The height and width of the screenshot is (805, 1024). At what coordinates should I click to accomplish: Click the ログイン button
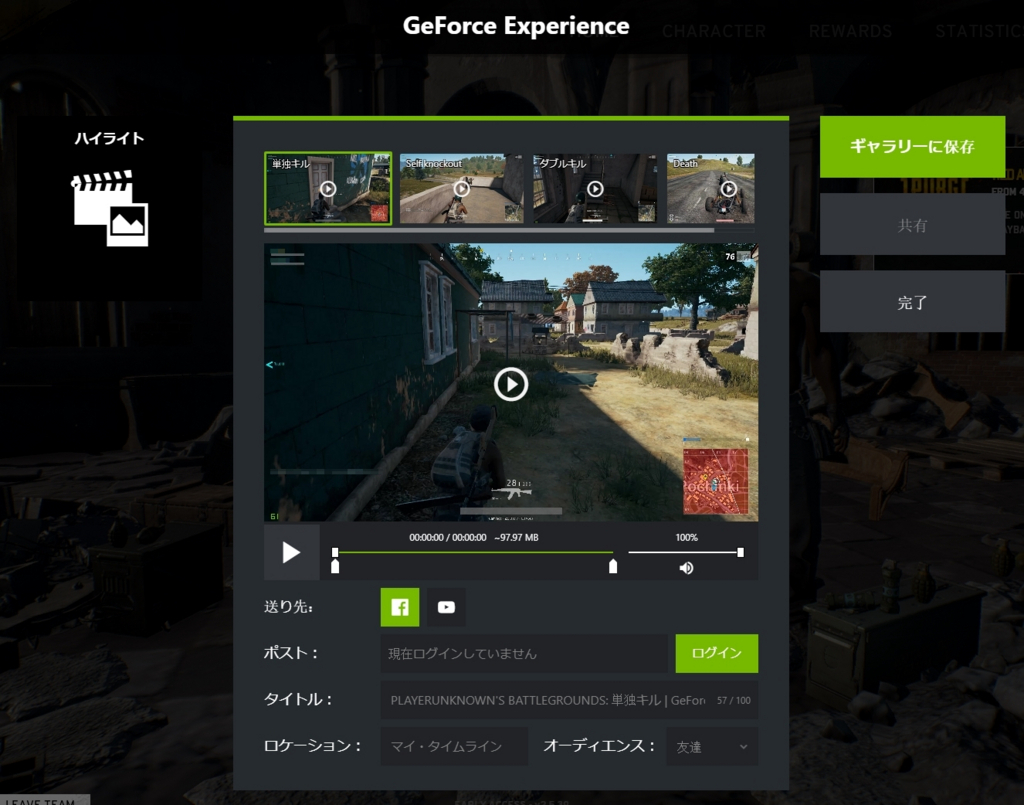pos(716,653)
